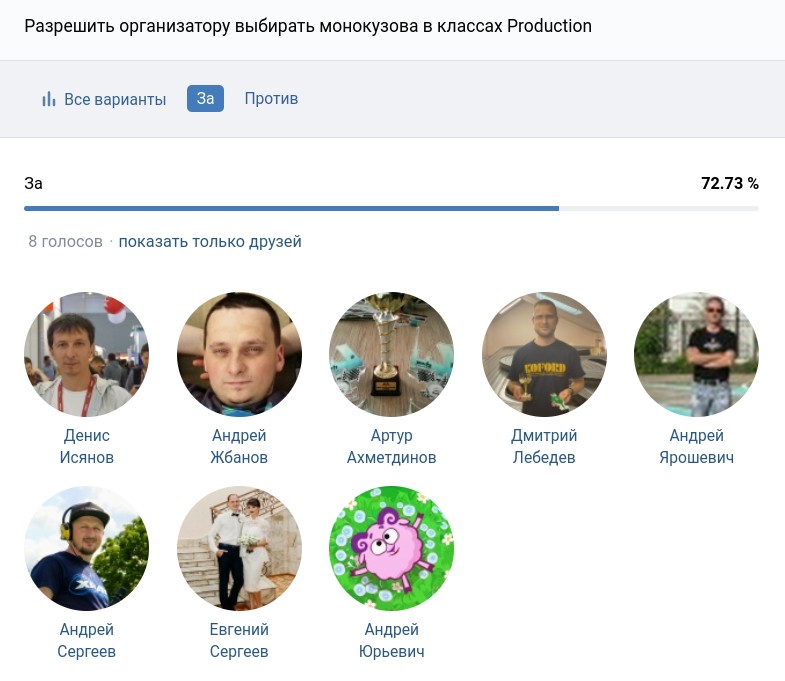Click the pink cartoon sheep avatar

tap(391, 548)
